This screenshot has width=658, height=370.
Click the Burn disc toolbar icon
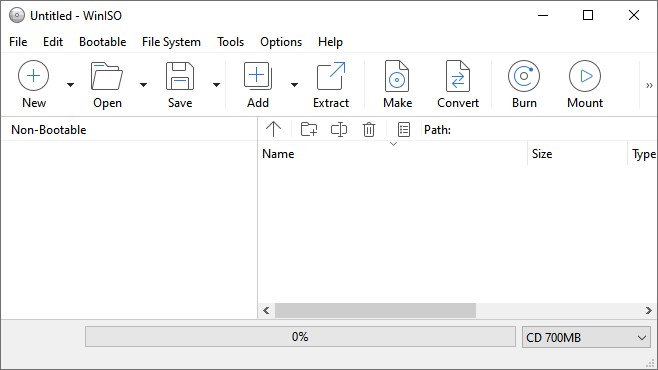pos(524,76)
